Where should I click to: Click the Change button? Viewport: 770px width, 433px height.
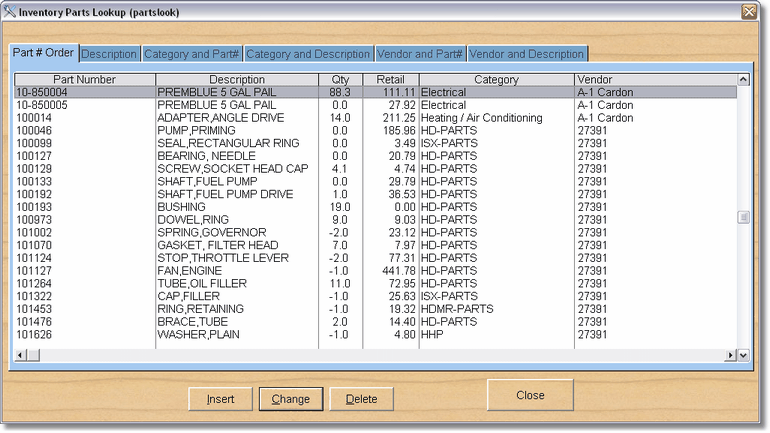pos(291,399)
